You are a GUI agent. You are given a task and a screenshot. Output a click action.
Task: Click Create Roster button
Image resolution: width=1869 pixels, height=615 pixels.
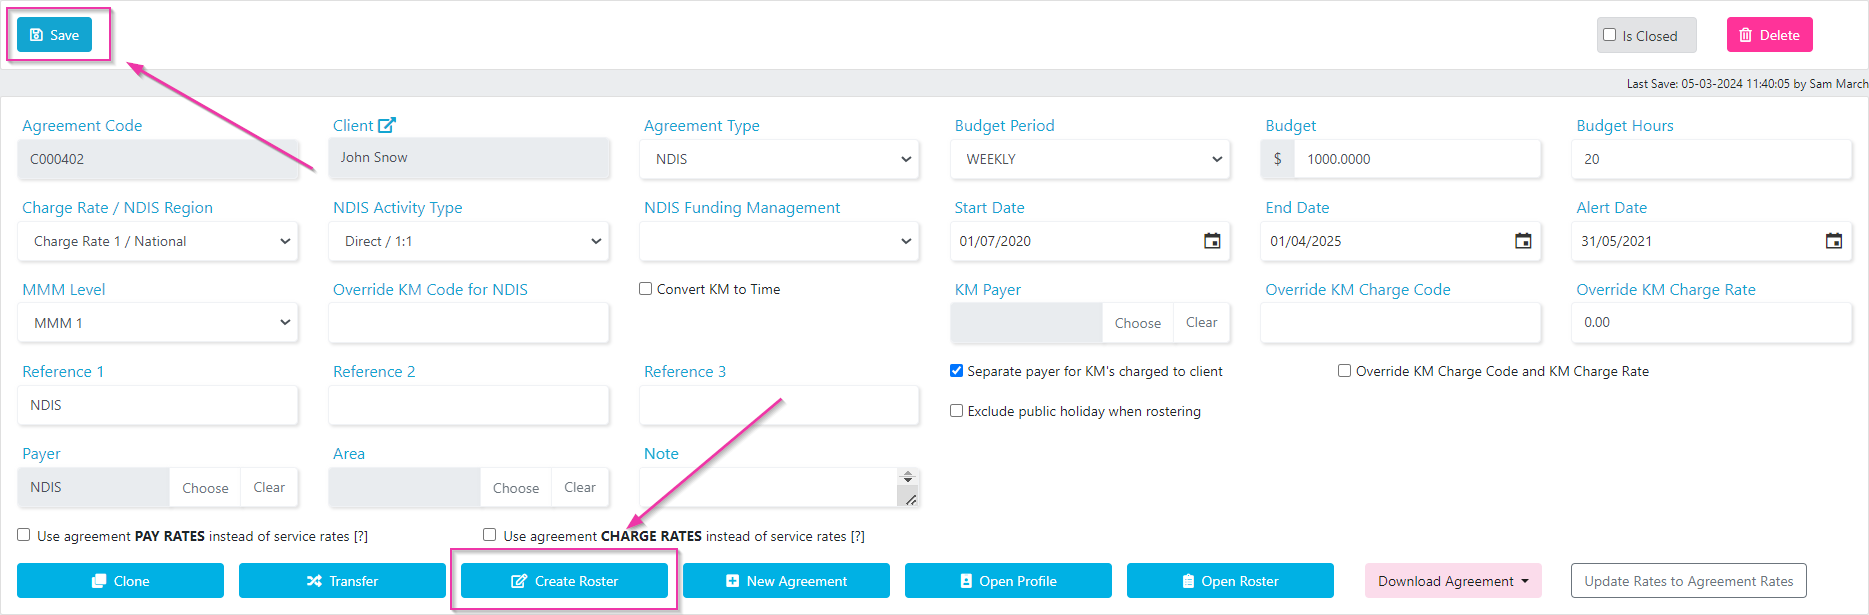click(x=564, y=581)
